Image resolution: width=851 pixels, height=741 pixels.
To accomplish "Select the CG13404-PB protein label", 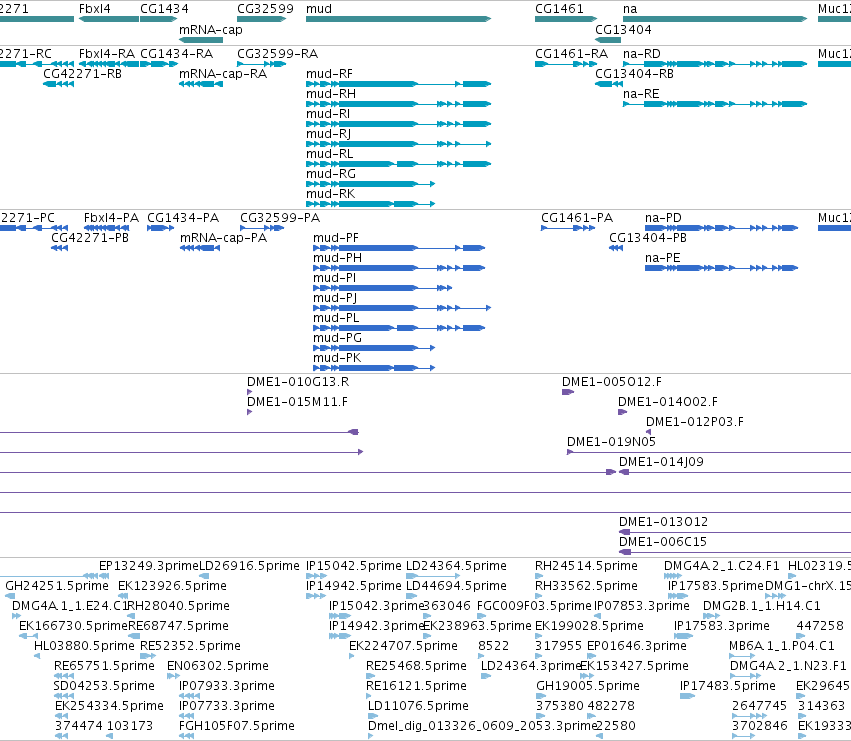I will click(x=647, y=237).
